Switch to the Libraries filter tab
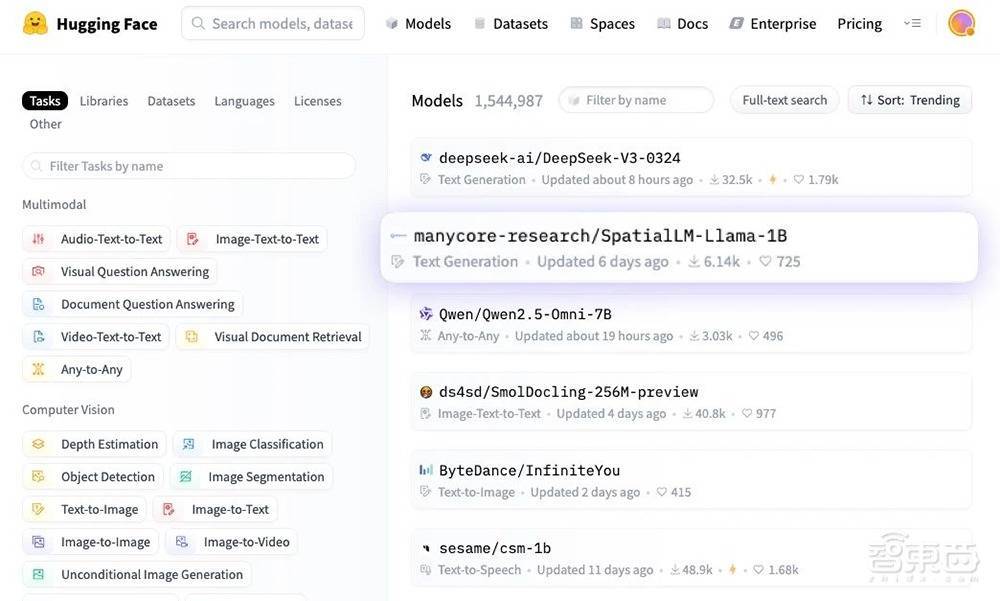The image size is (1000, 601). click(x=104, y=101)
